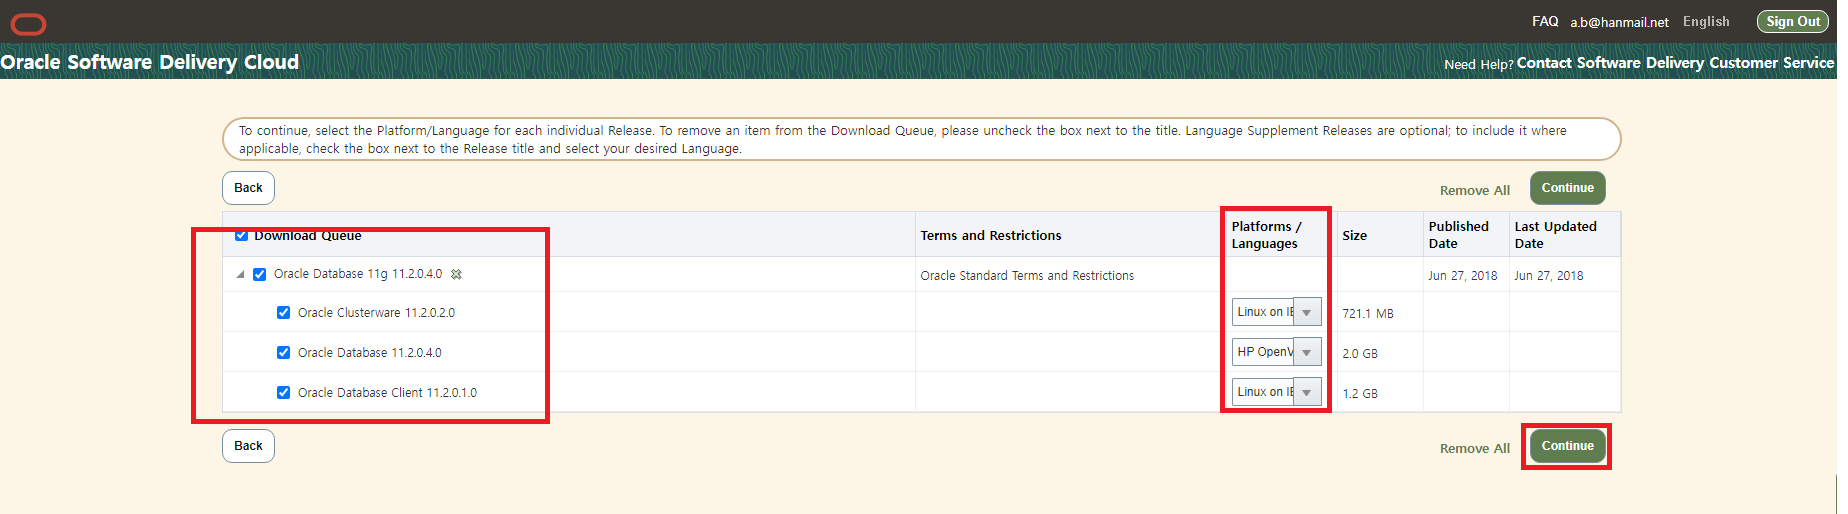1848x514 pixels.
Task: Click the Size column header
Action: 1355,236
